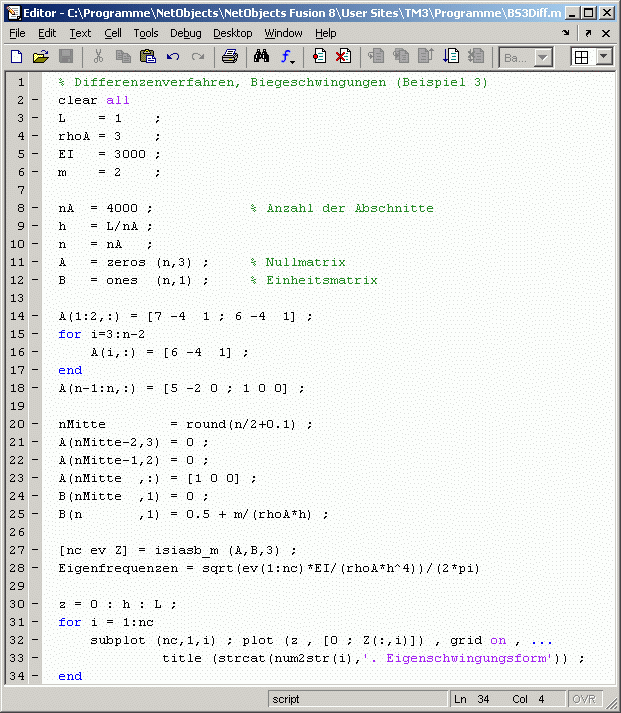621x713 pixels.
Task: Clear all breakpoints with the red X icon
Action: point(343,57)
